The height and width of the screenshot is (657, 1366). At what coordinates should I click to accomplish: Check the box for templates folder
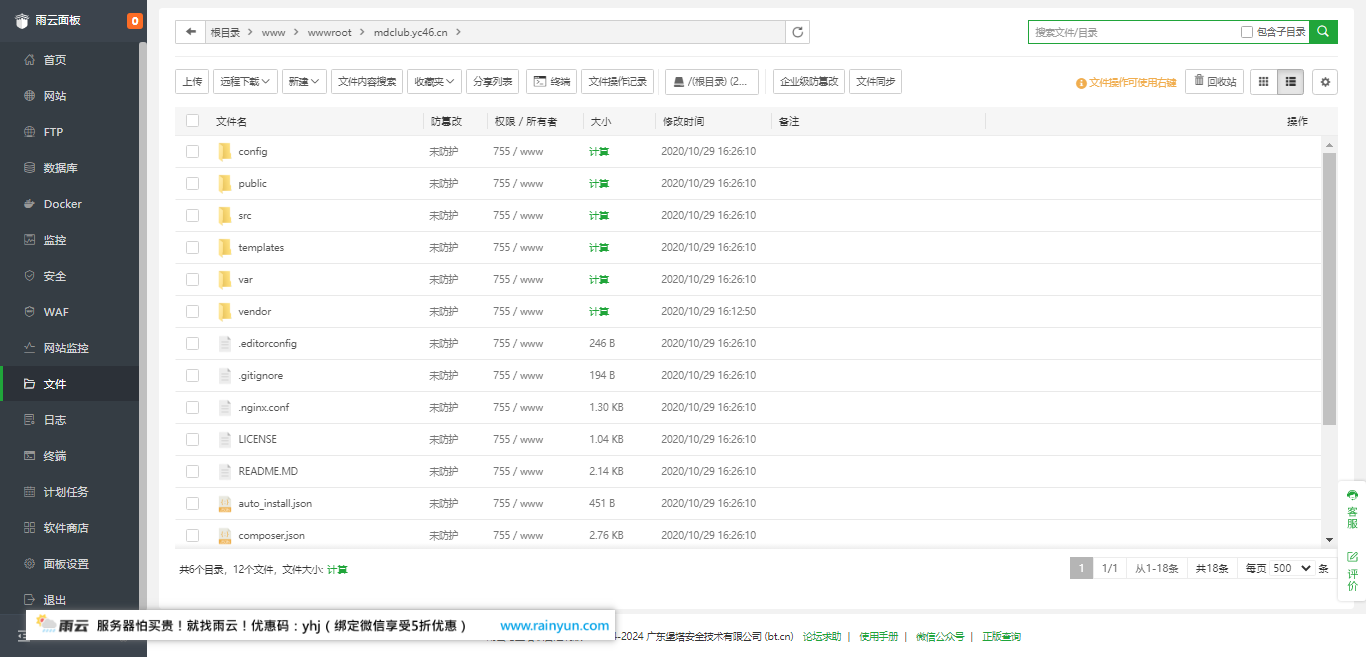click(192, 248)
